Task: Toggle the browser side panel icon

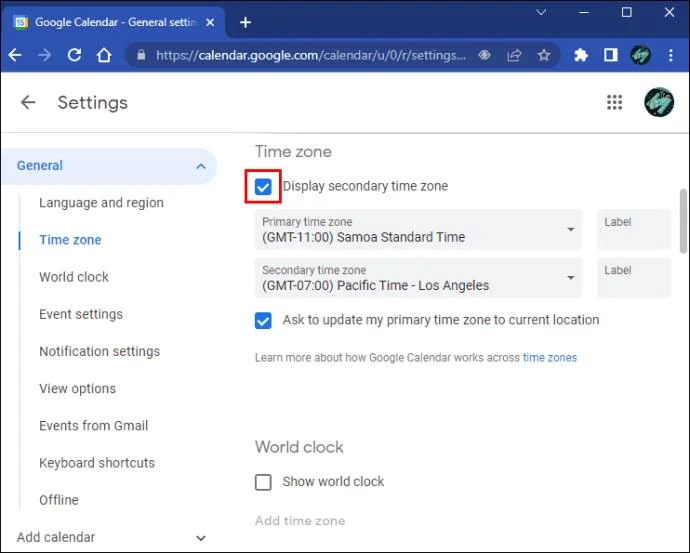Action: tap(610, 55)
